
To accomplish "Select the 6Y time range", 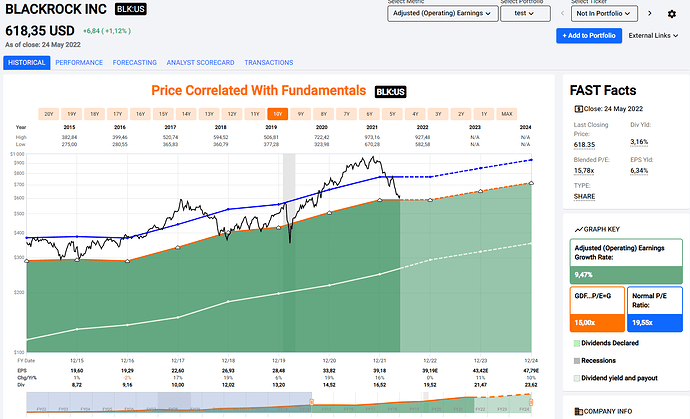I will click(x=370, y=114).
